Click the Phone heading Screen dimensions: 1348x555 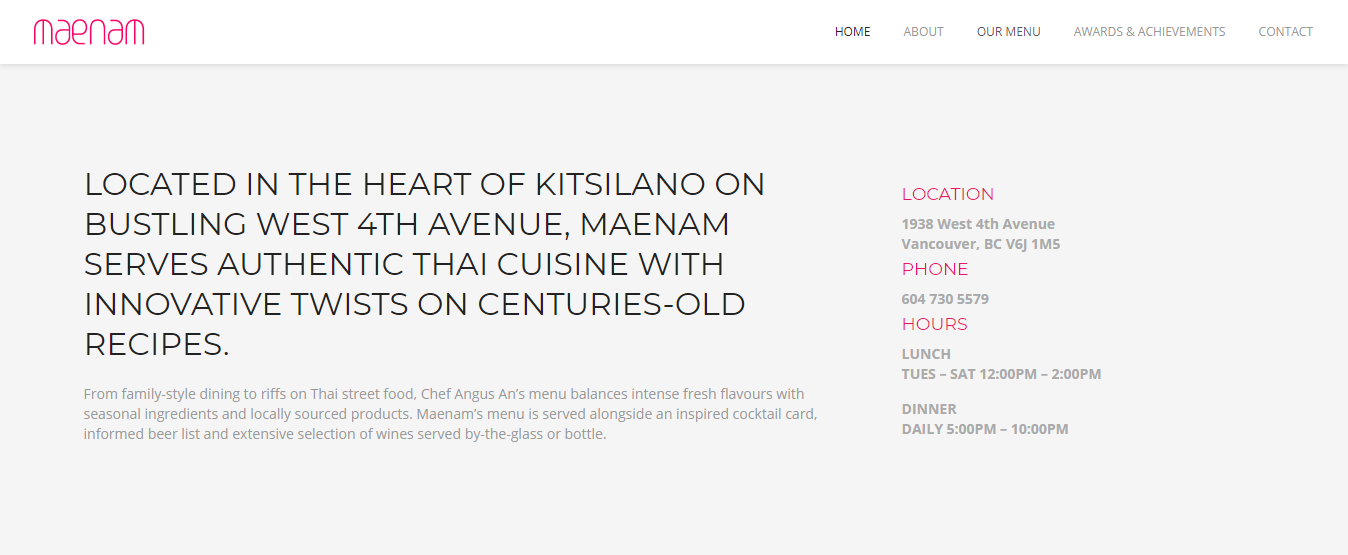pos(935,269)
